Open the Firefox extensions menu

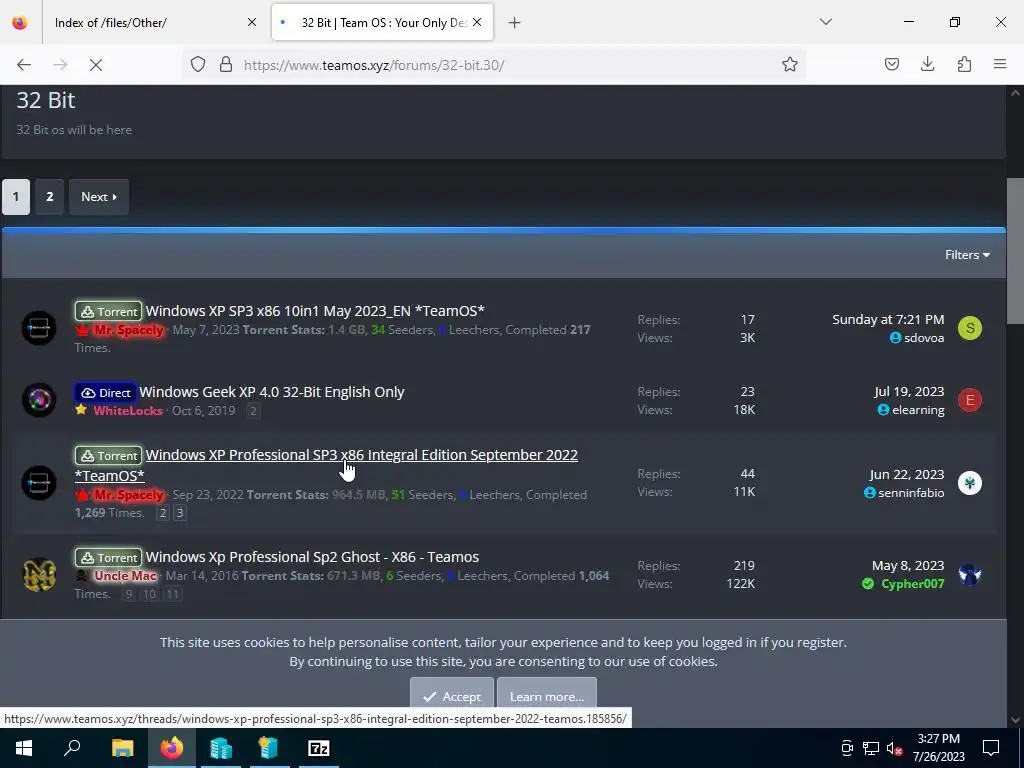964,64
